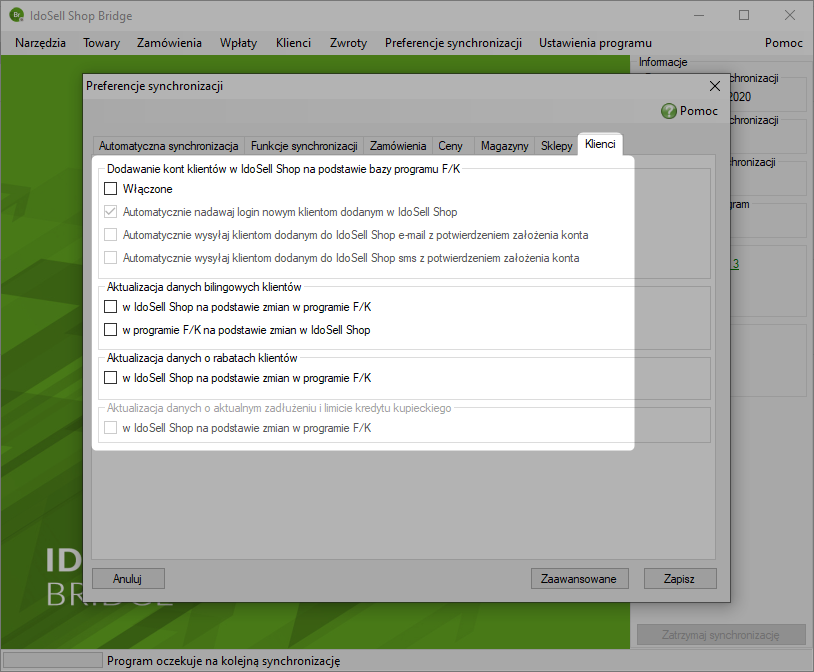814x672 pixels.
Task: Select the Magazyny tab
Action: click(505, 146)
